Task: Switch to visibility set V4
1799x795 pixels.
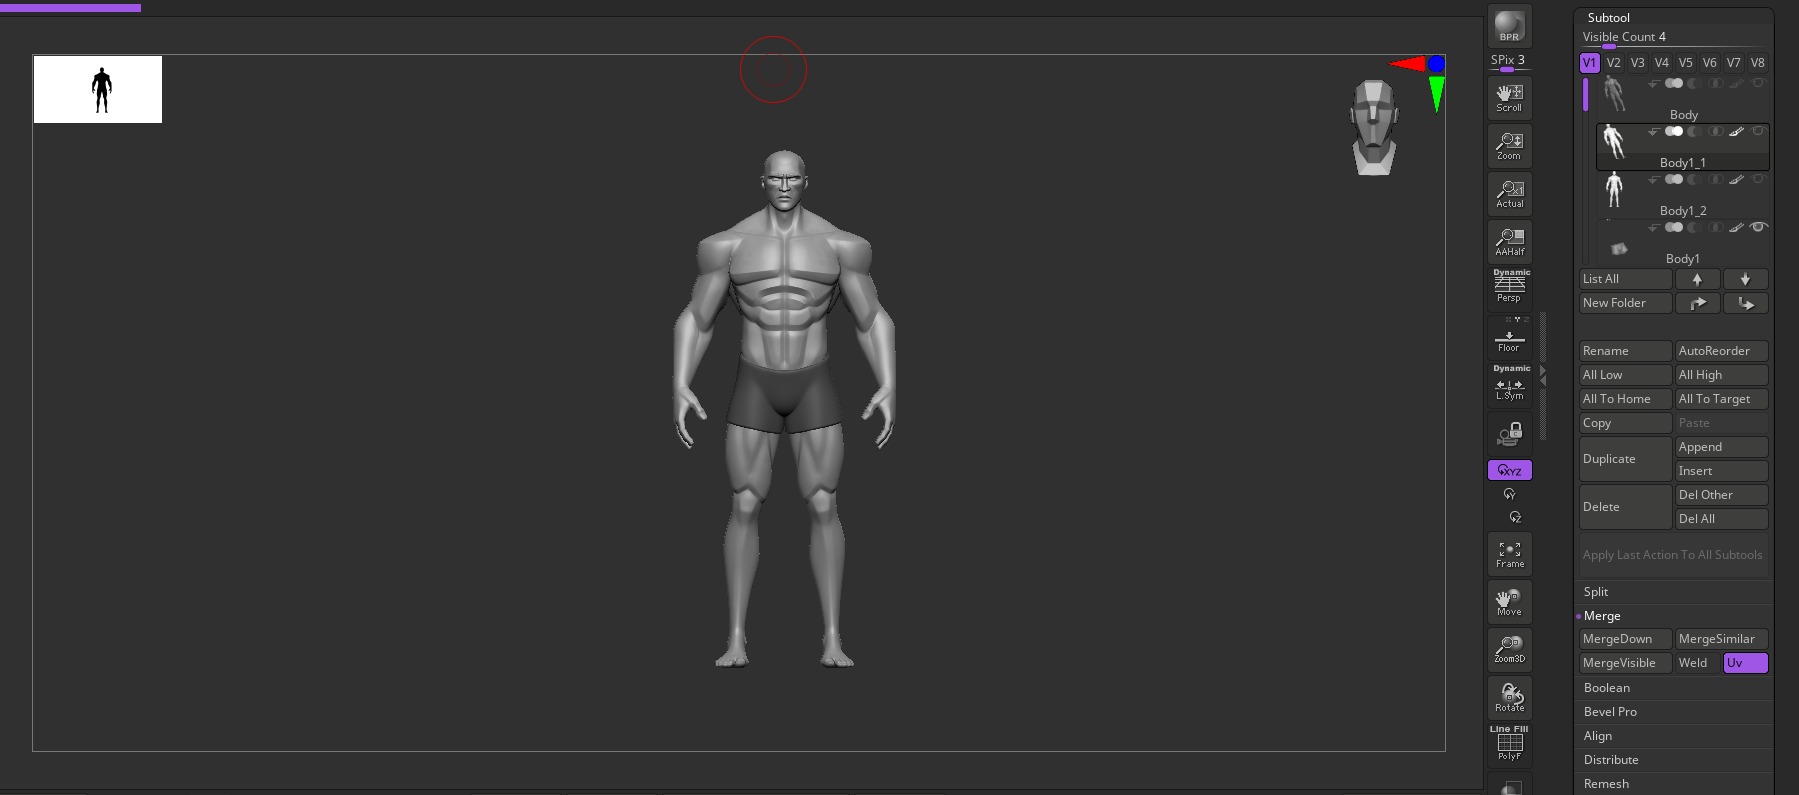Action: 1662,63
